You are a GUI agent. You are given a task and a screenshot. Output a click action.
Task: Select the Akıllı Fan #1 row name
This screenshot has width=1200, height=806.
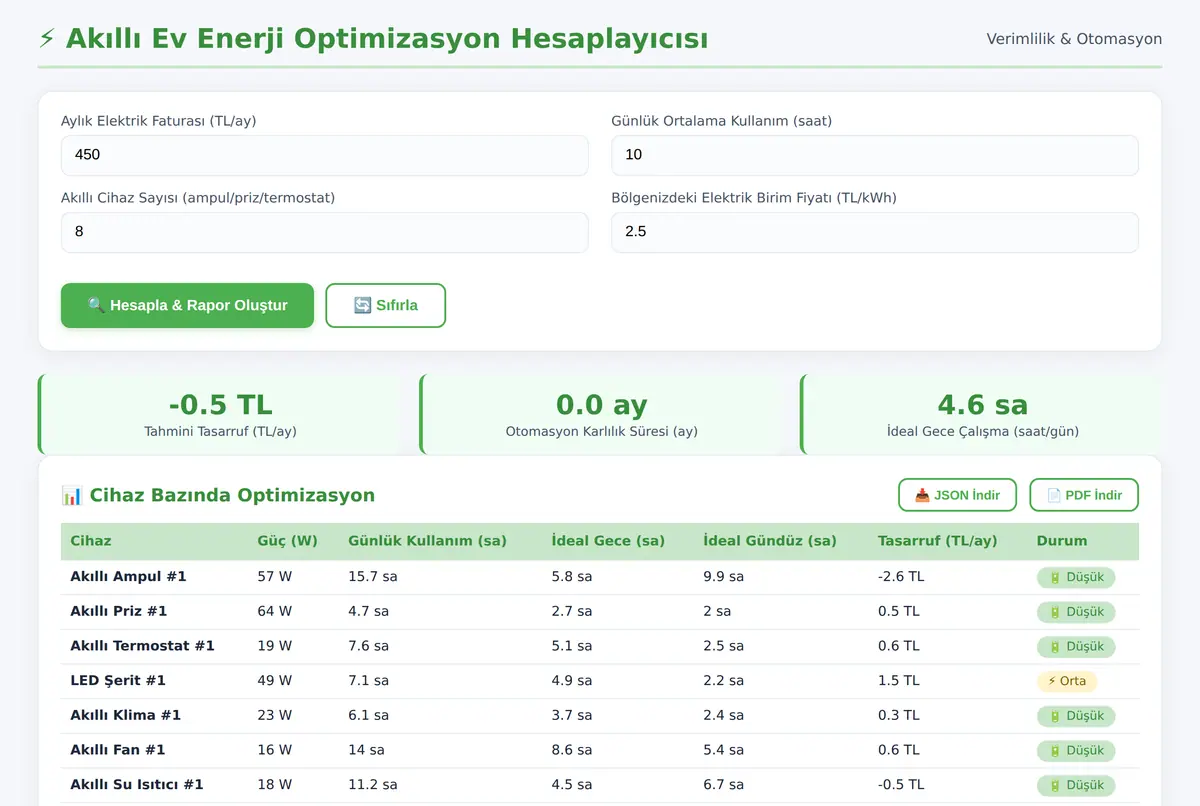(x=118, y=750)
